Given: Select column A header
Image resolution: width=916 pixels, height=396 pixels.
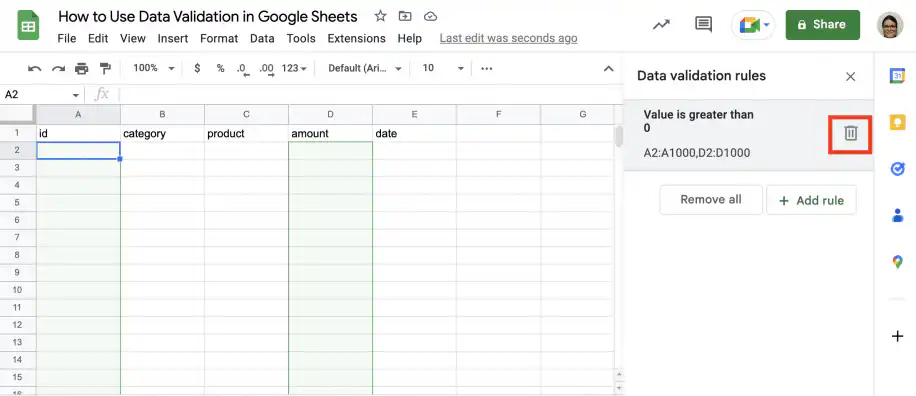Looking at the screenshot, I should coord(78,114).
